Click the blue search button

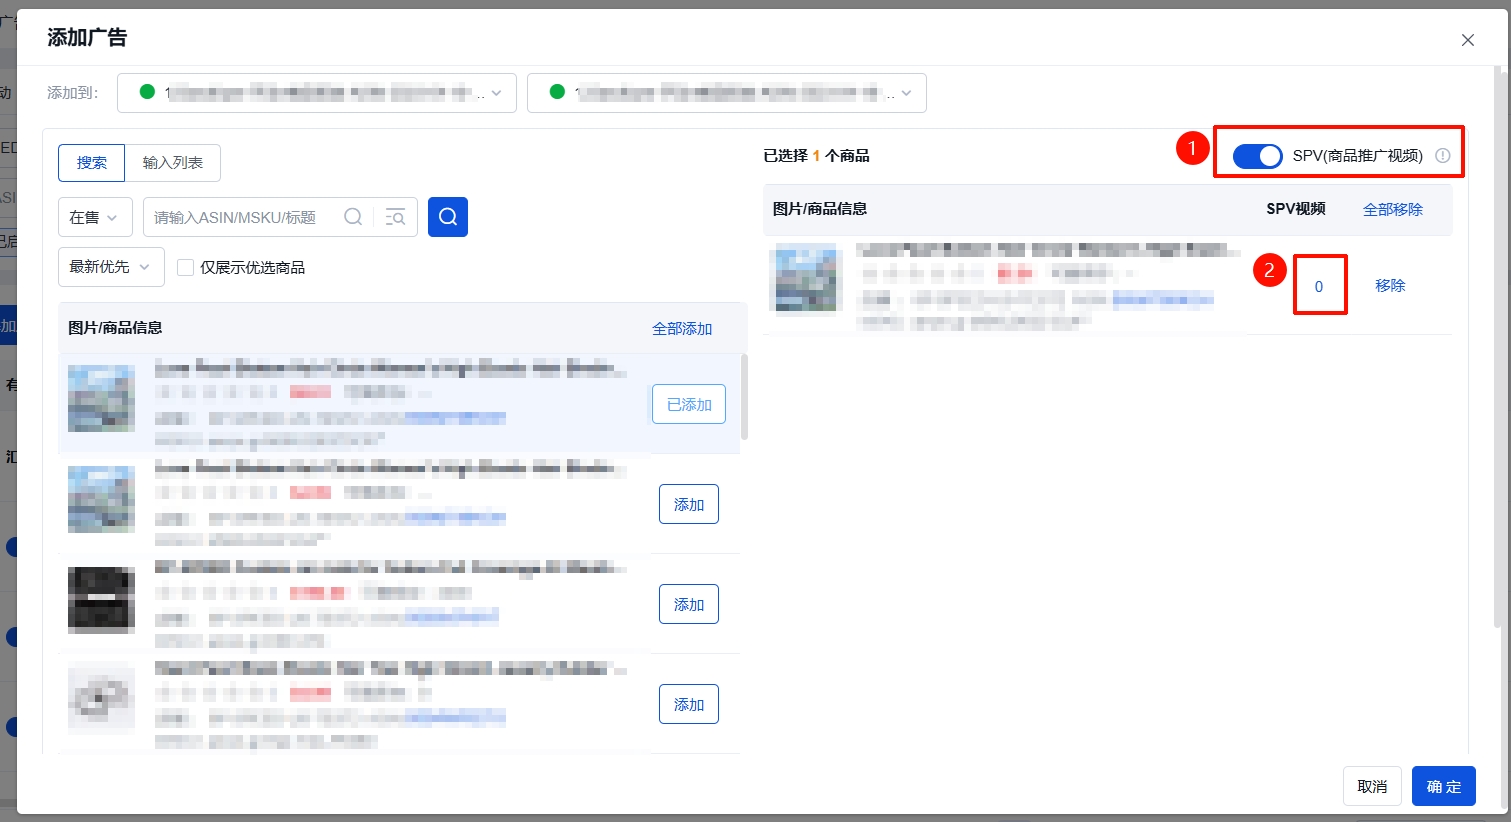447,217
